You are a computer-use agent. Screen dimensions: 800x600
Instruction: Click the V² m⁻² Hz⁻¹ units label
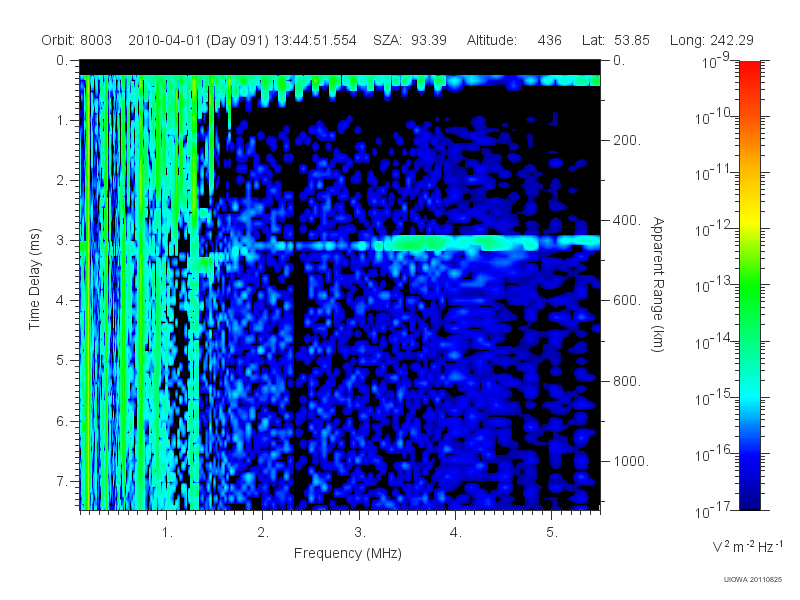click(x=747, y=546)
